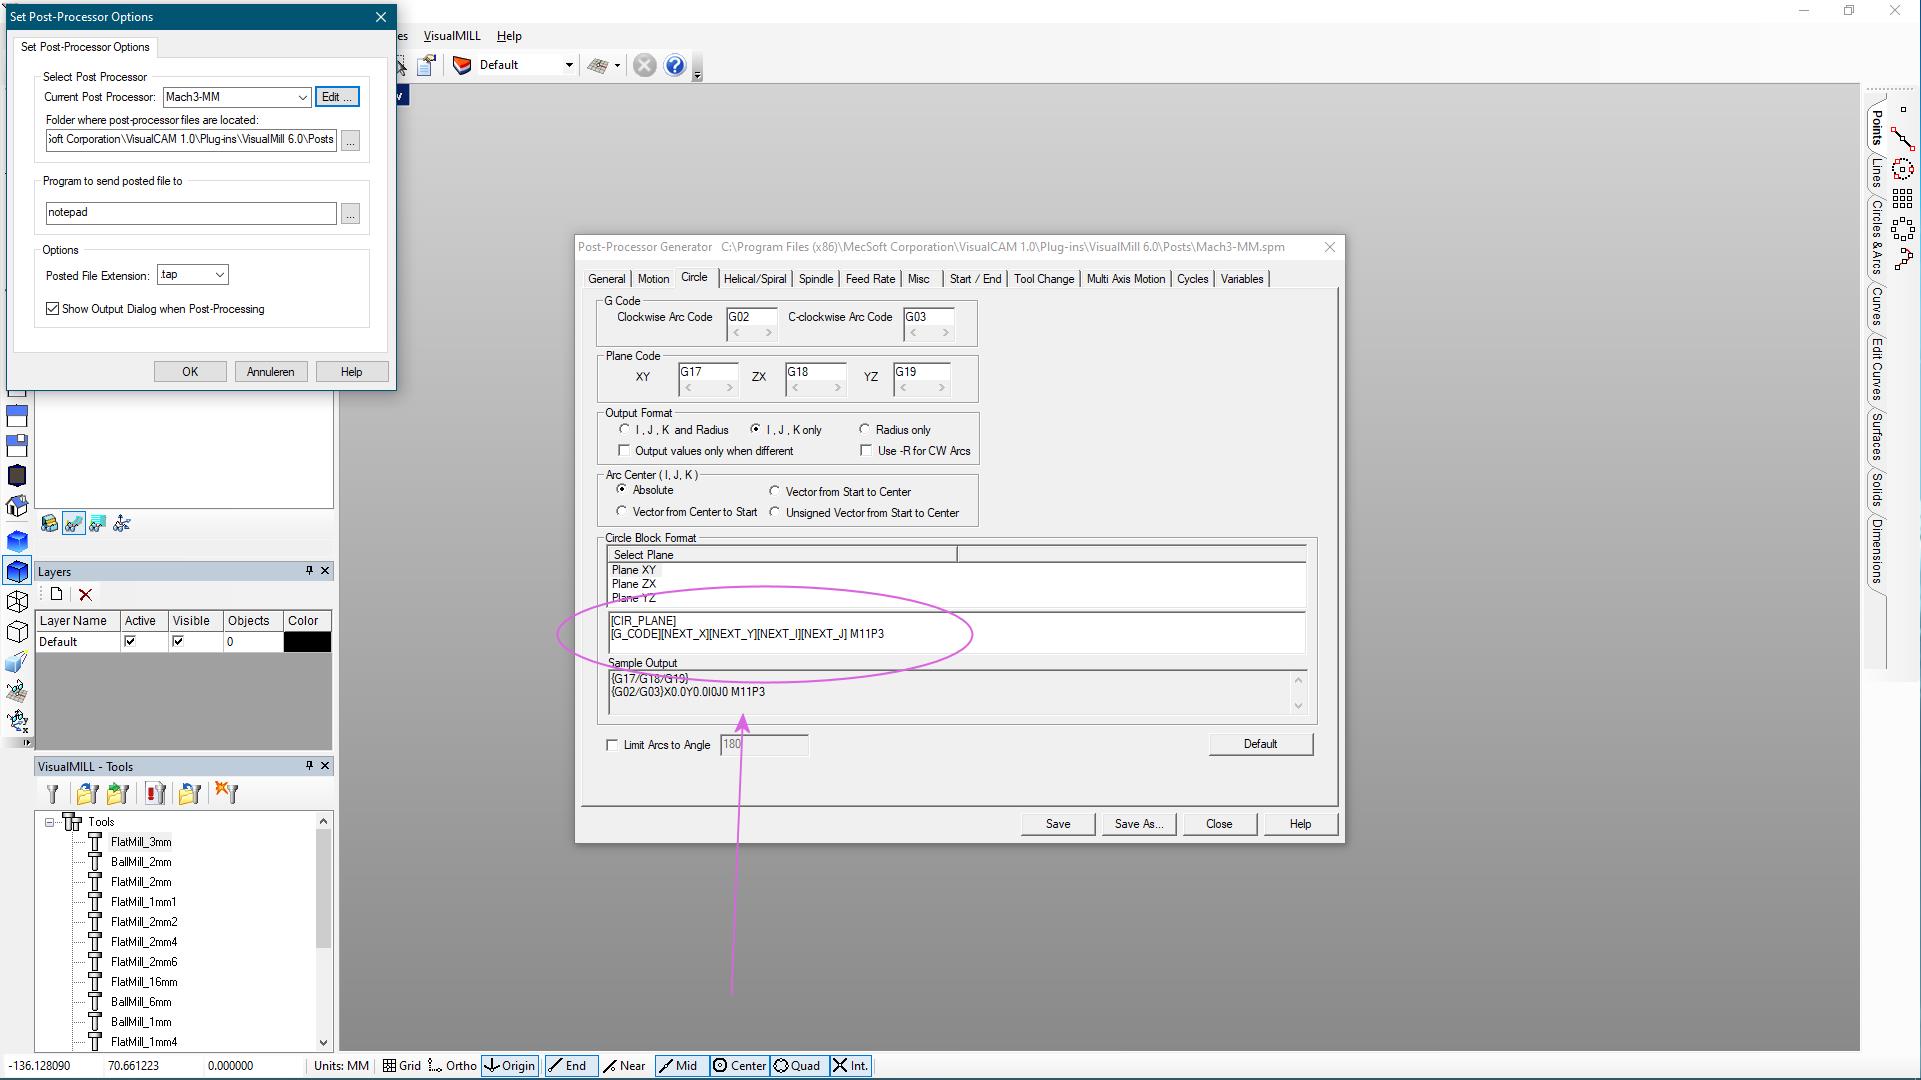Enable Use -R for CW Arcs
The image size is (1921, 1080).
click(866, 451)
